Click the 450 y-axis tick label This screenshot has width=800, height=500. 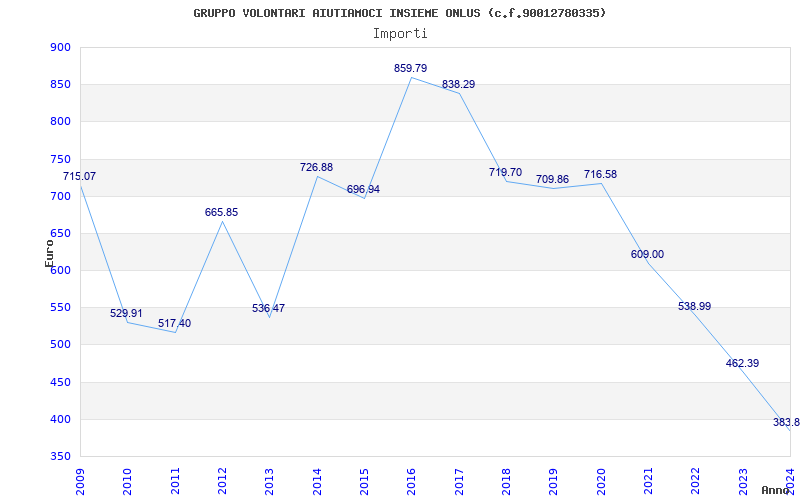tap(61, 383)
